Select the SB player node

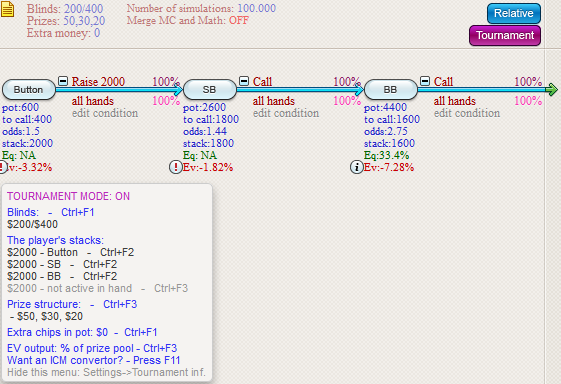(210, 89)
